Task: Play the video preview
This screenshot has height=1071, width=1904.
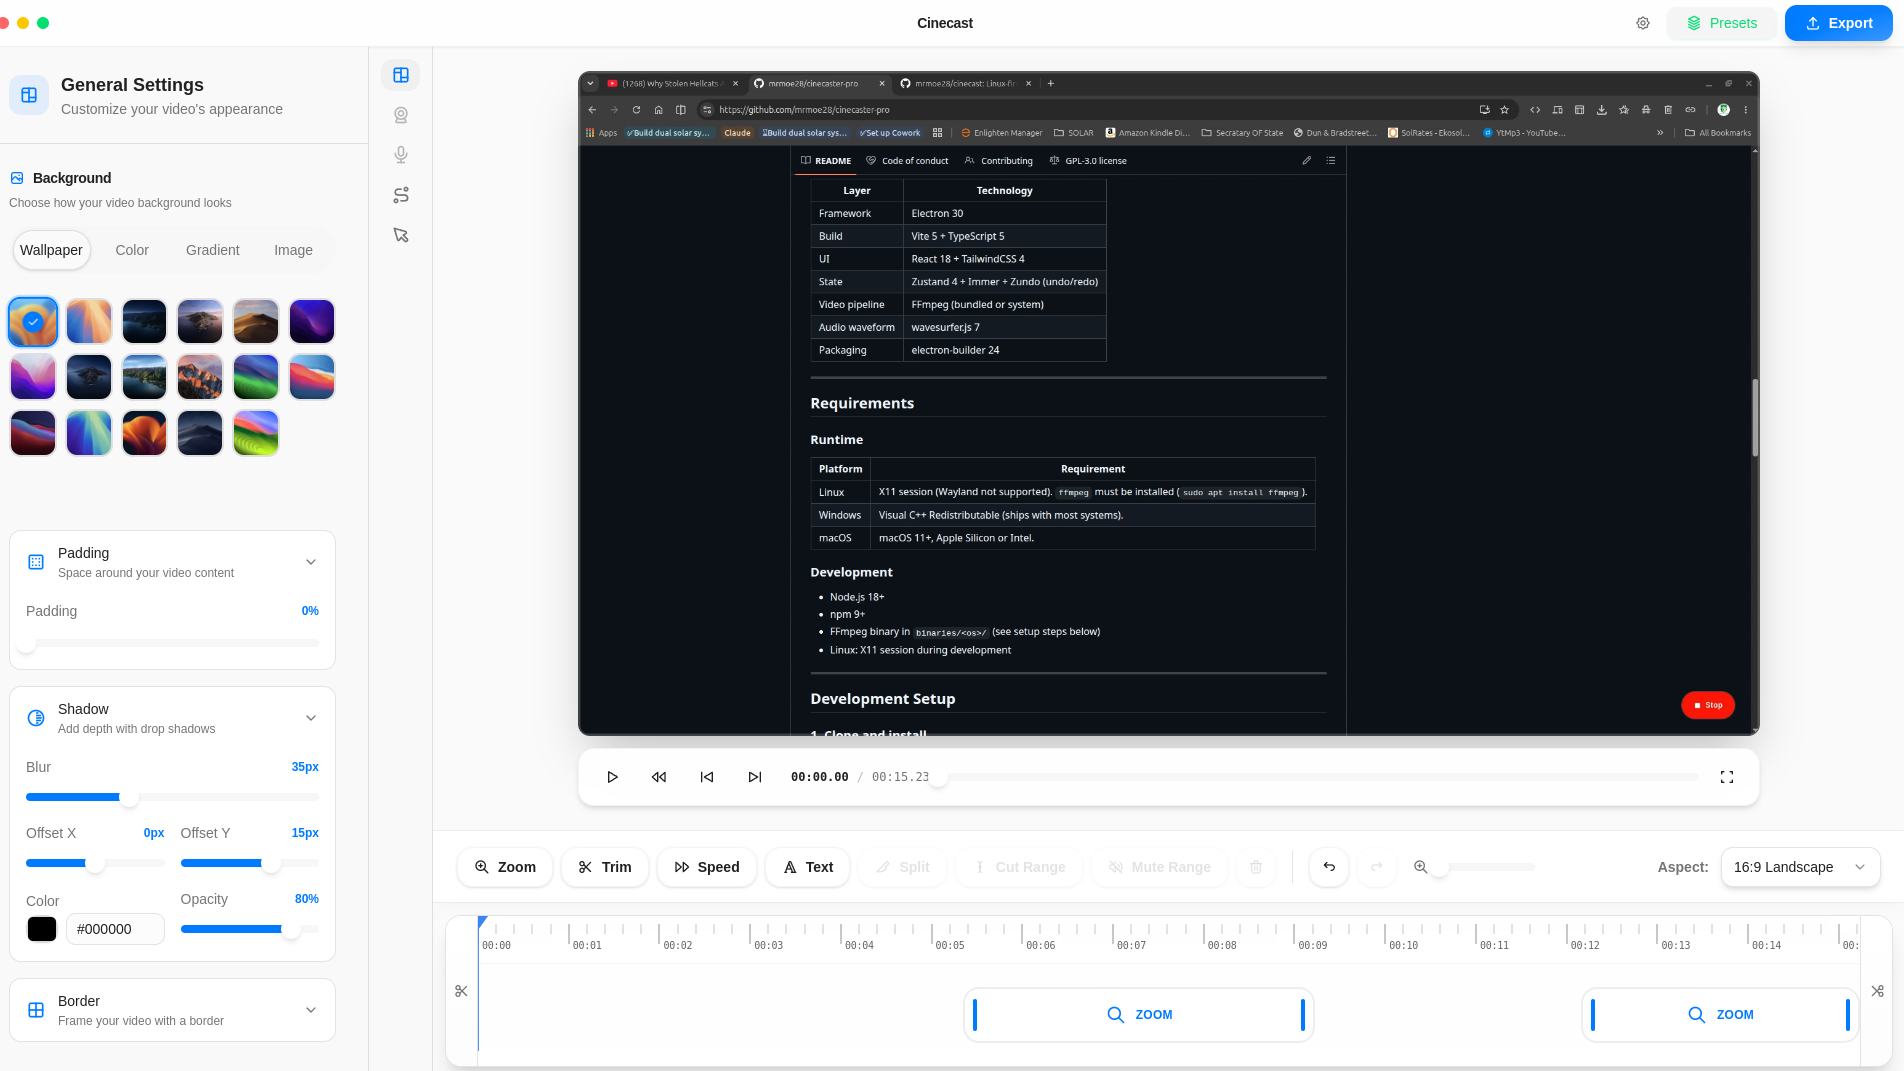Action: pyautogui.click(x=612, y=777)
